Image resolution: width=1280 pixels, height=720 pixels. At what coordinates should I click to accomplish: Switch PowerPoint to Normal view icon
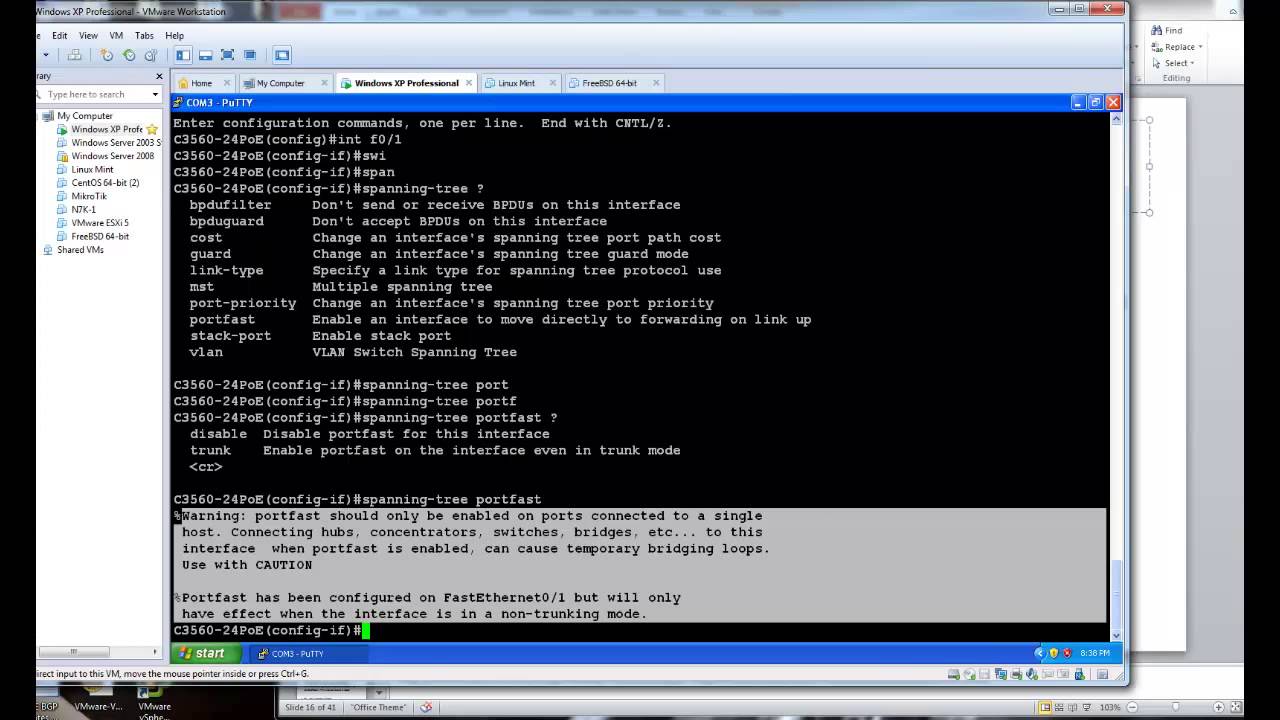coord(1045,707)
